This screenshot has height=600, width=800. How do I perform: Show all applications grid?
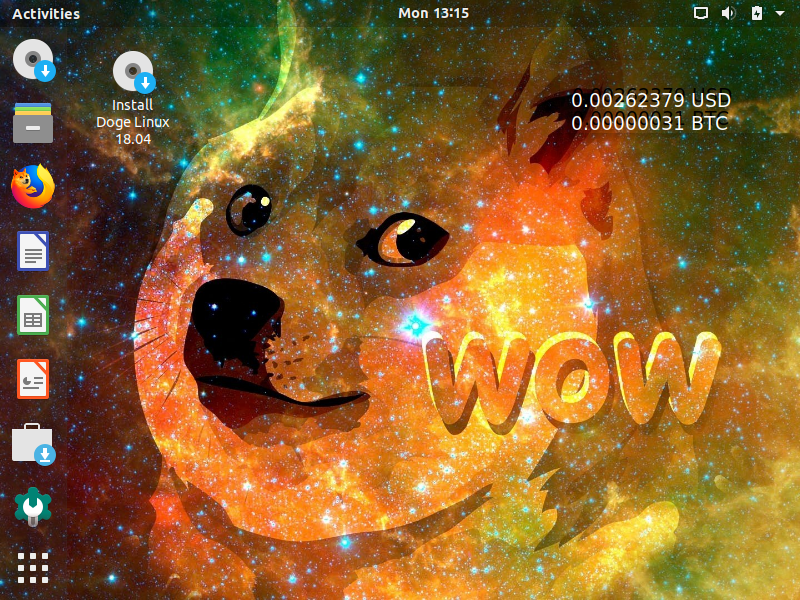tap(33, 567)
